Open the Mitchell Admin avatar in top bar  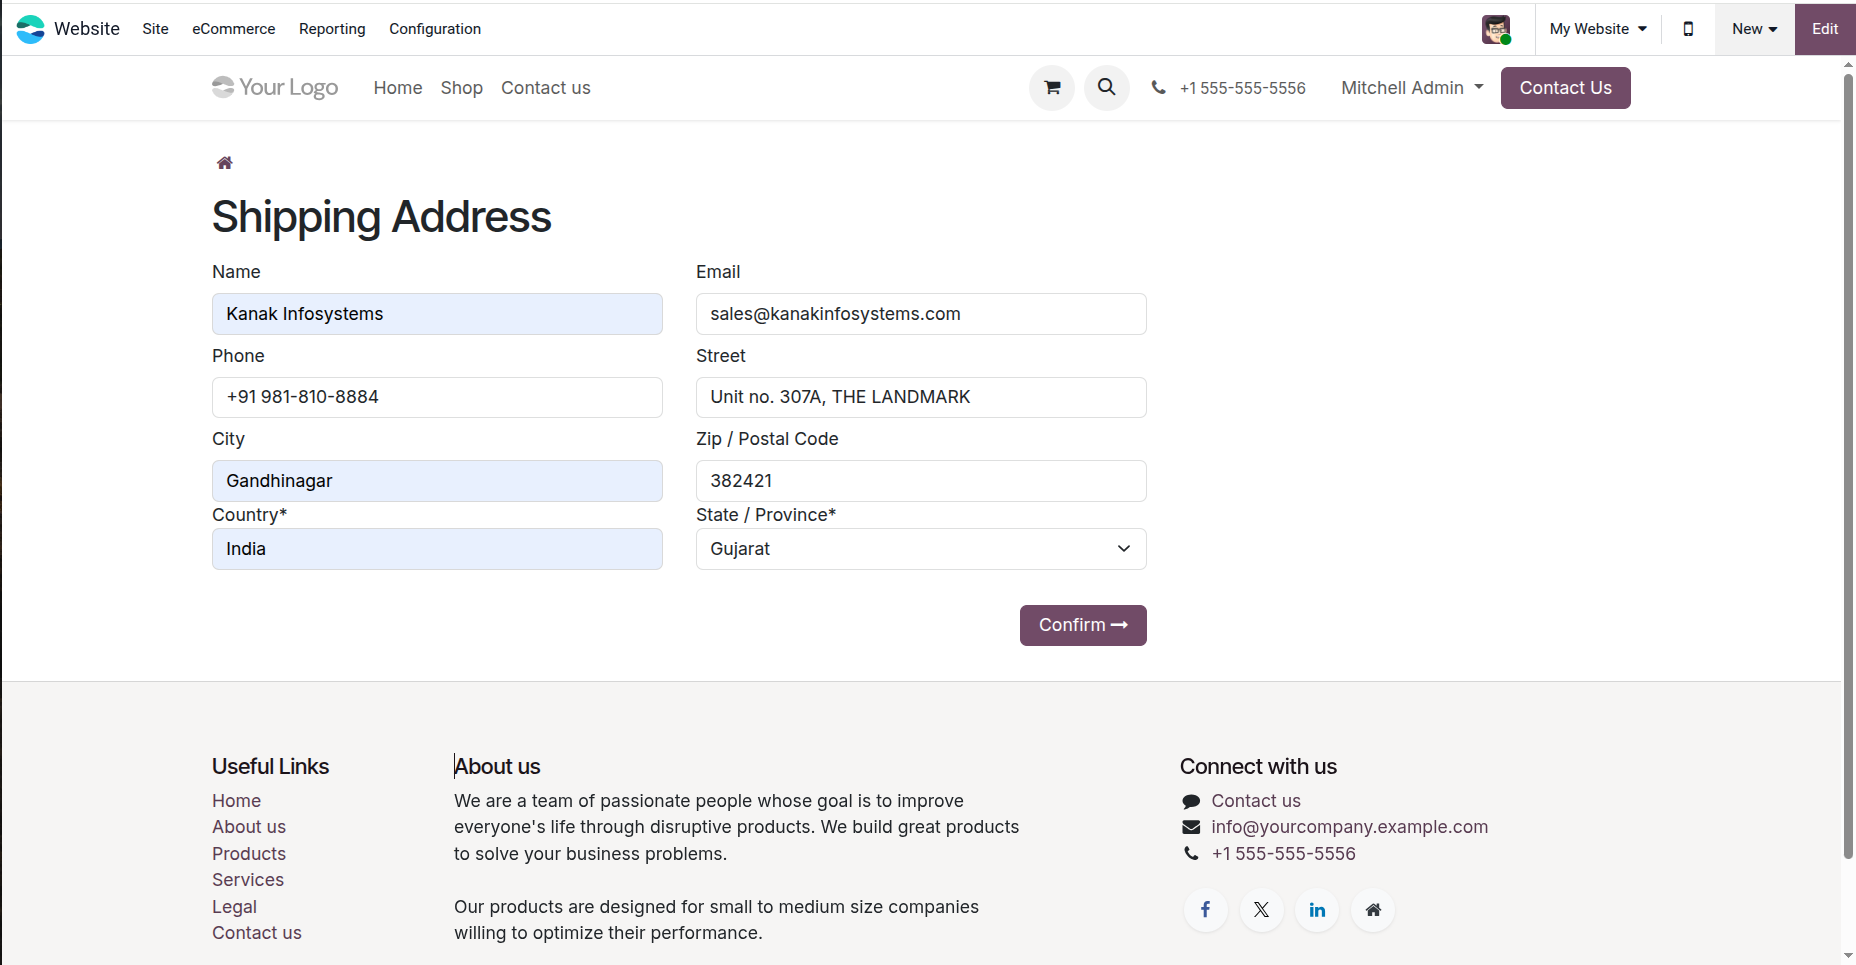click(1496, 29)
